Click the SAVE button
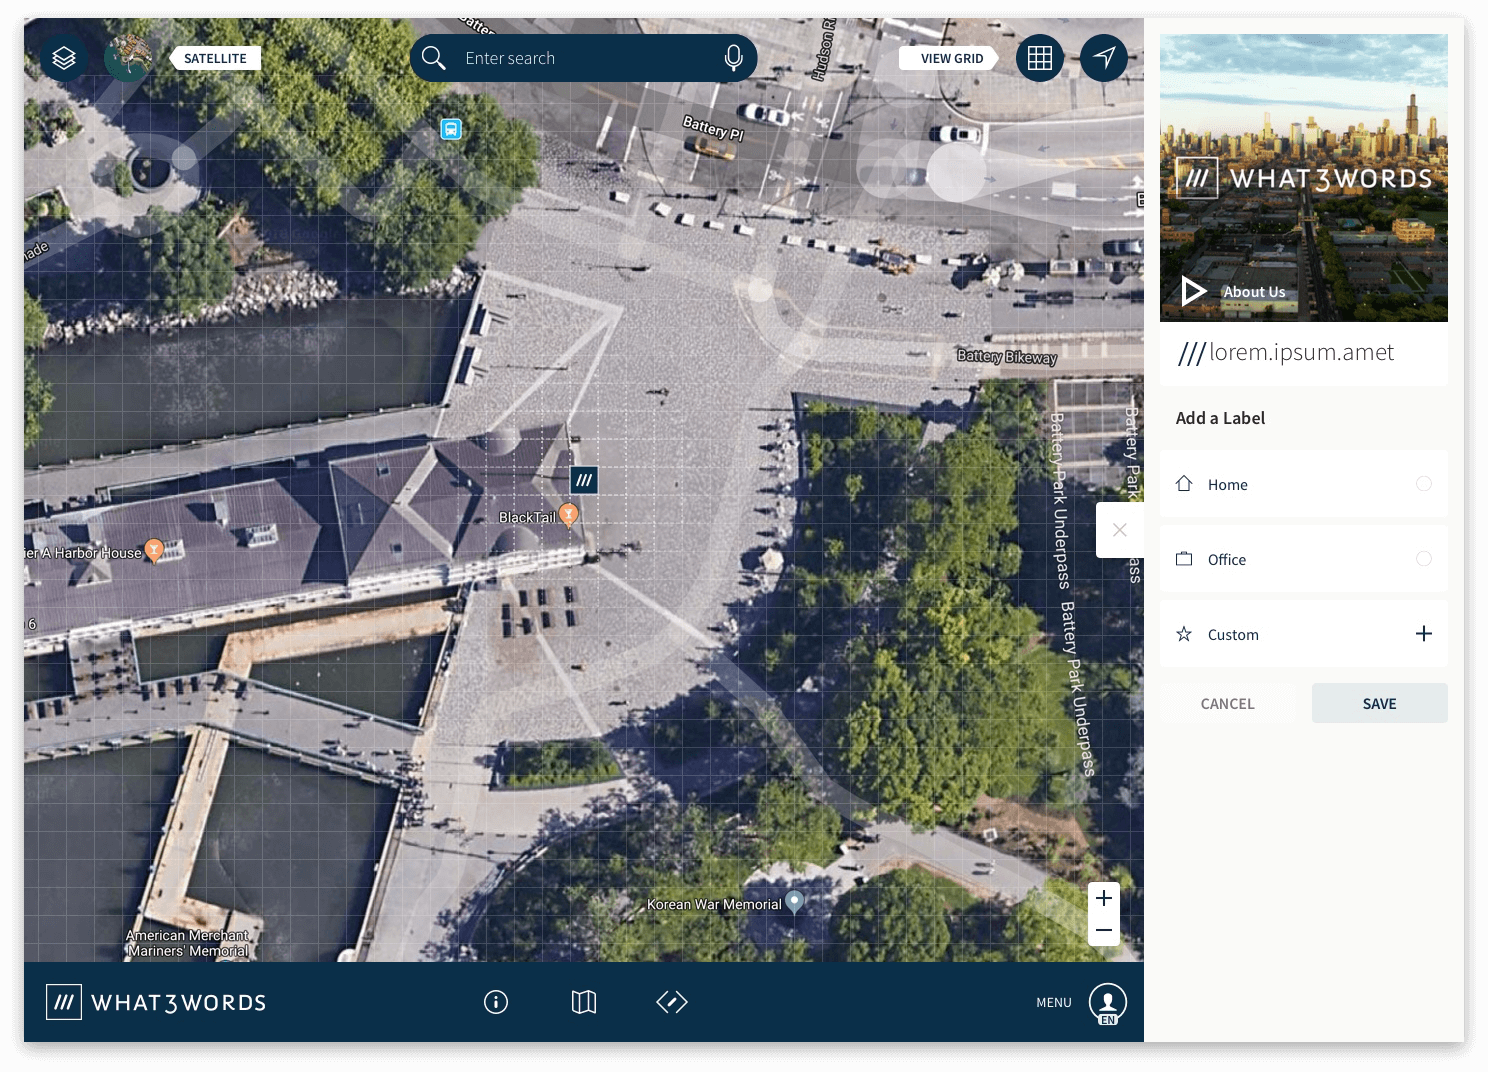 coord(1379,703)
